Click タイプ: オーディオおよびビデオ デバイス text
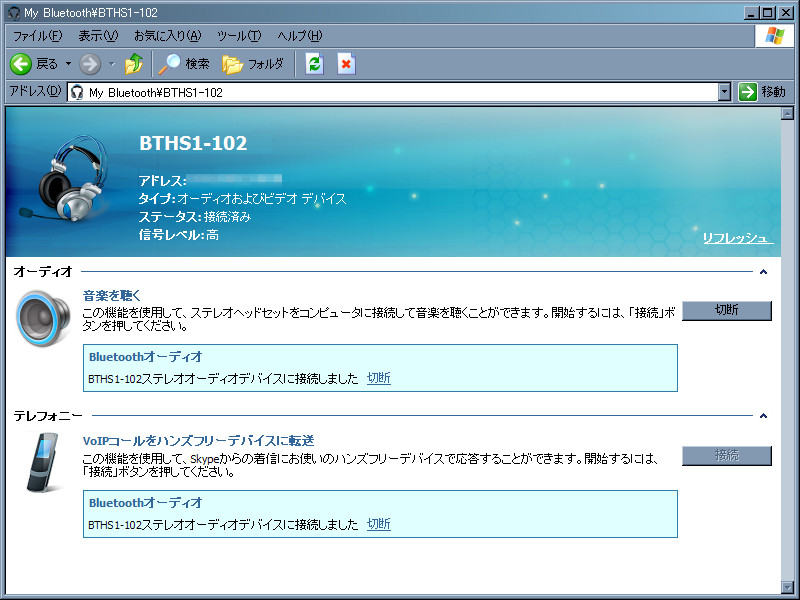Image resolution: width=800 pixels, height=600 pixels. click(x=242, y=198)
